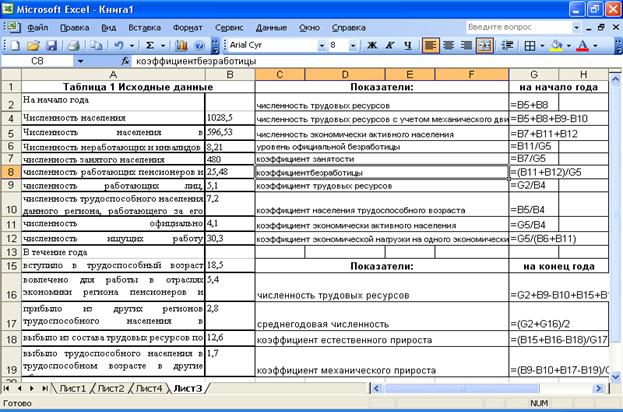Click the Name Box showing C8

click(x=37, y=61)
